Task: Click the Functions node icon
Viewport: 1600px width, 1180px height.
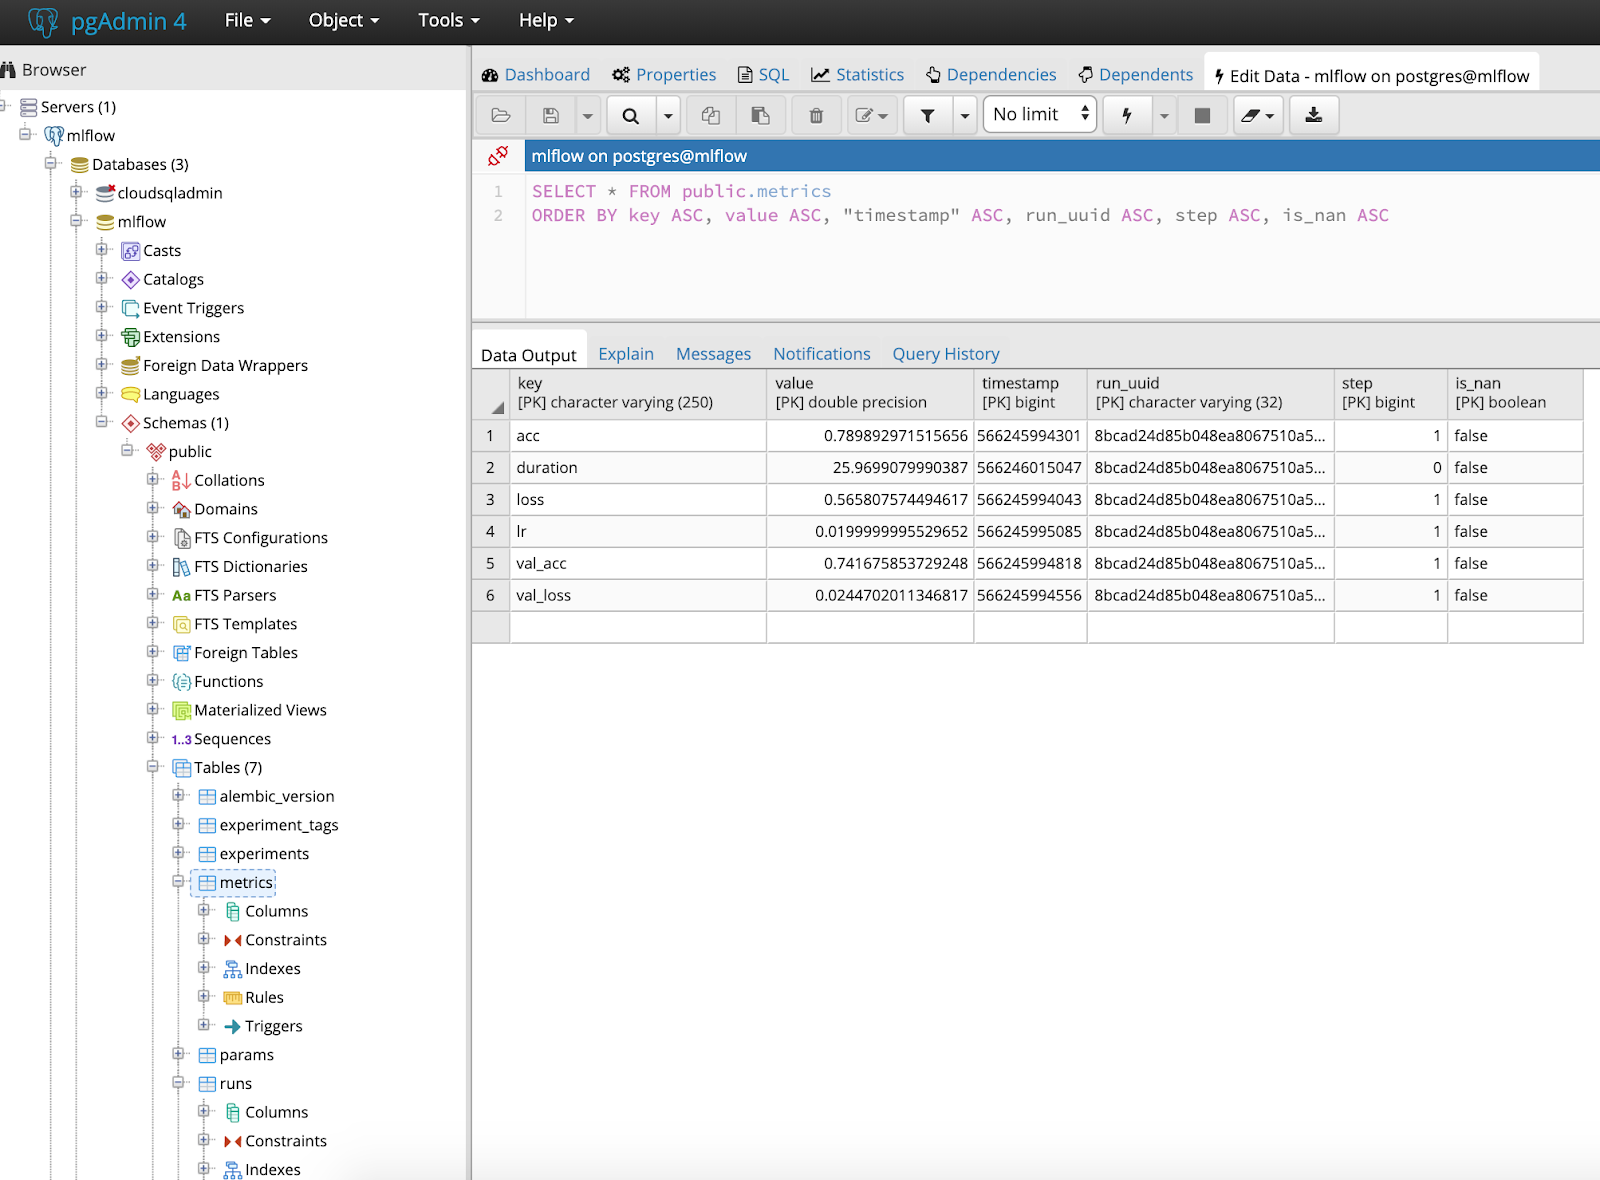Action: [181, 682]
